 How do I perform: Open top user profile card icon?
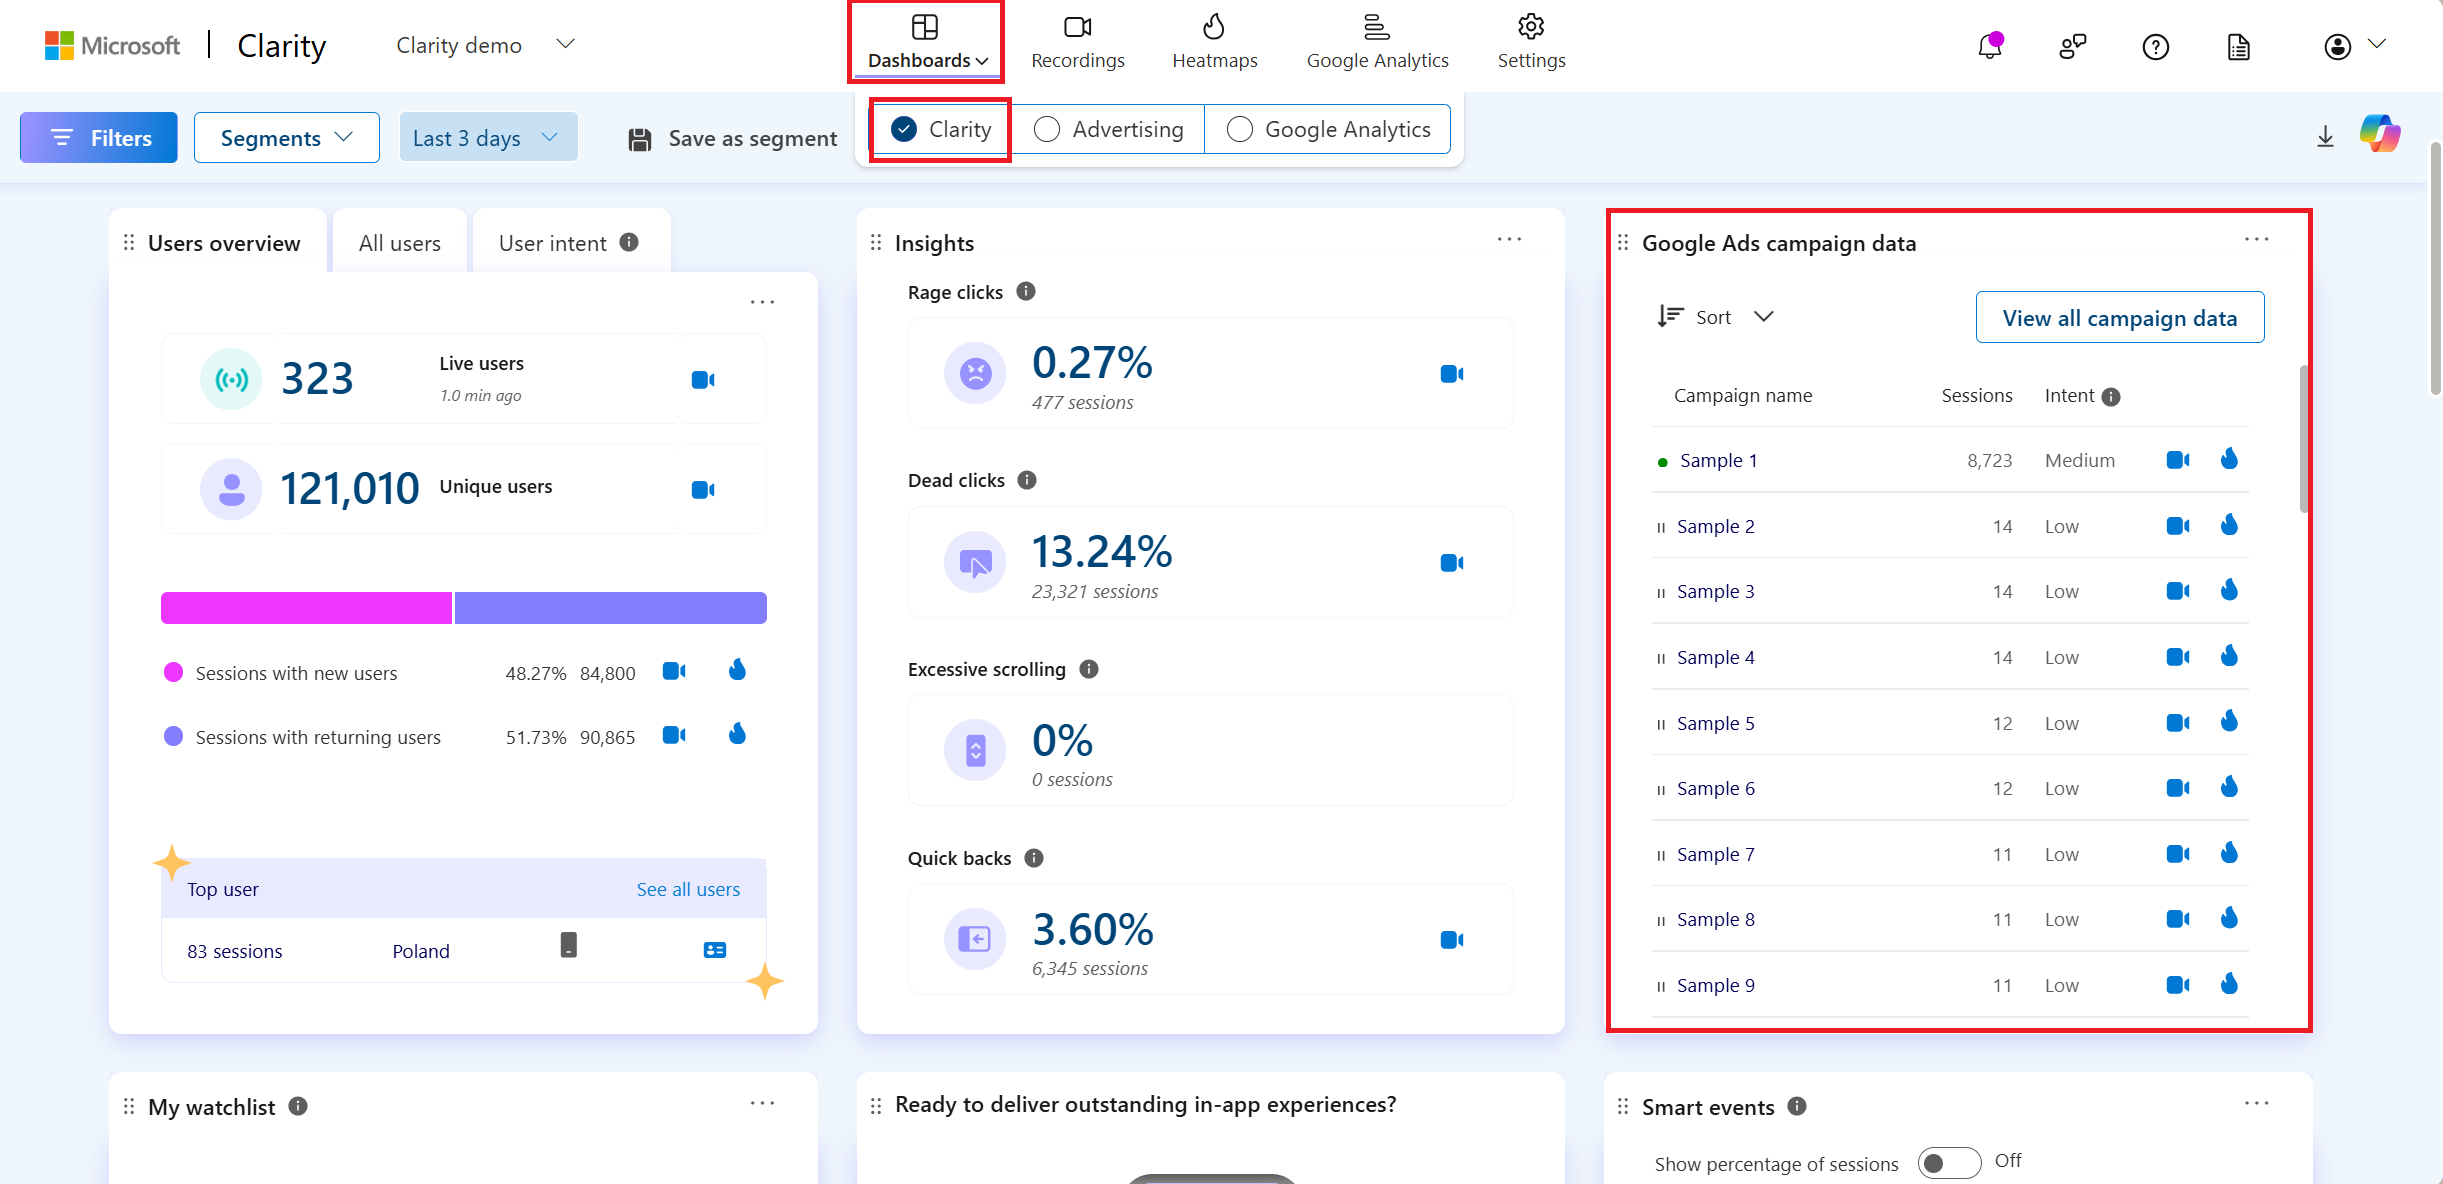click(715, 950)
